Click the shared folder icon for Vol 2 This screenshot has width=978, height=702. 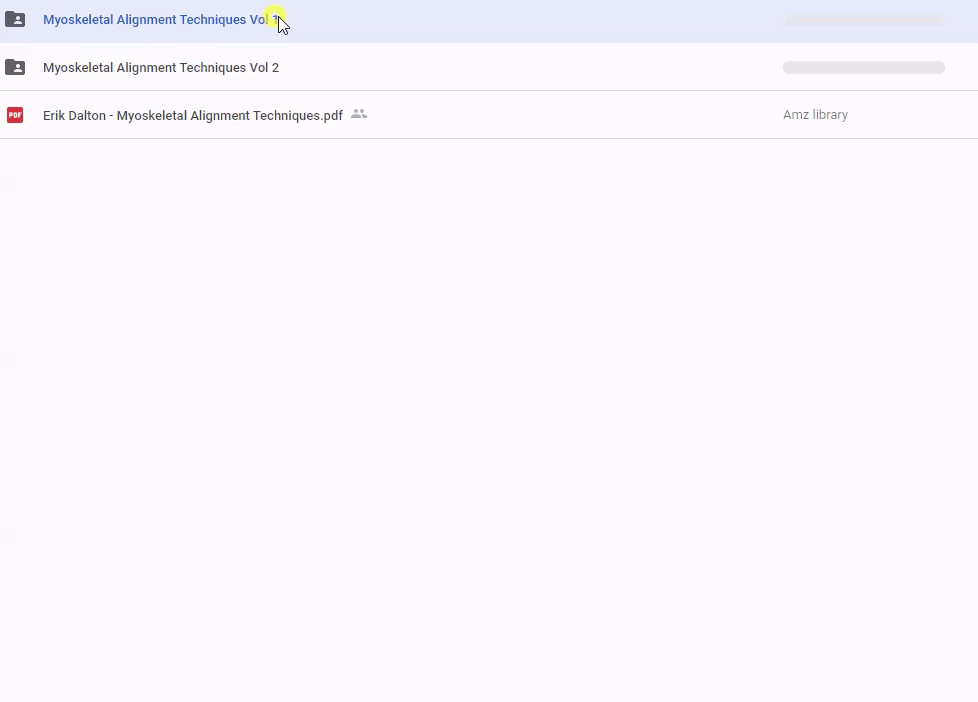15,67
